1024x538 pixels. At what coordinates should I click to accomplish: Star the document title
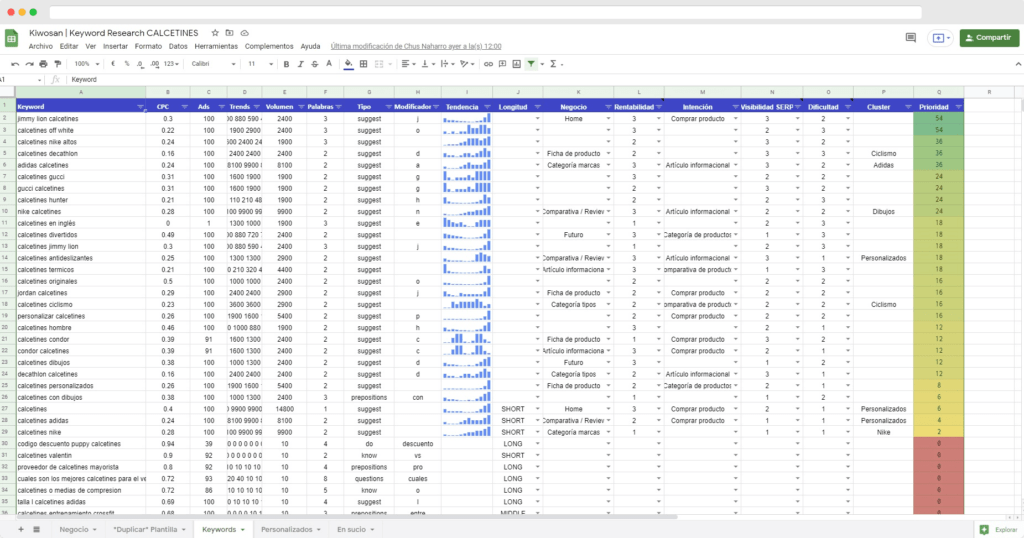(215, 33)
